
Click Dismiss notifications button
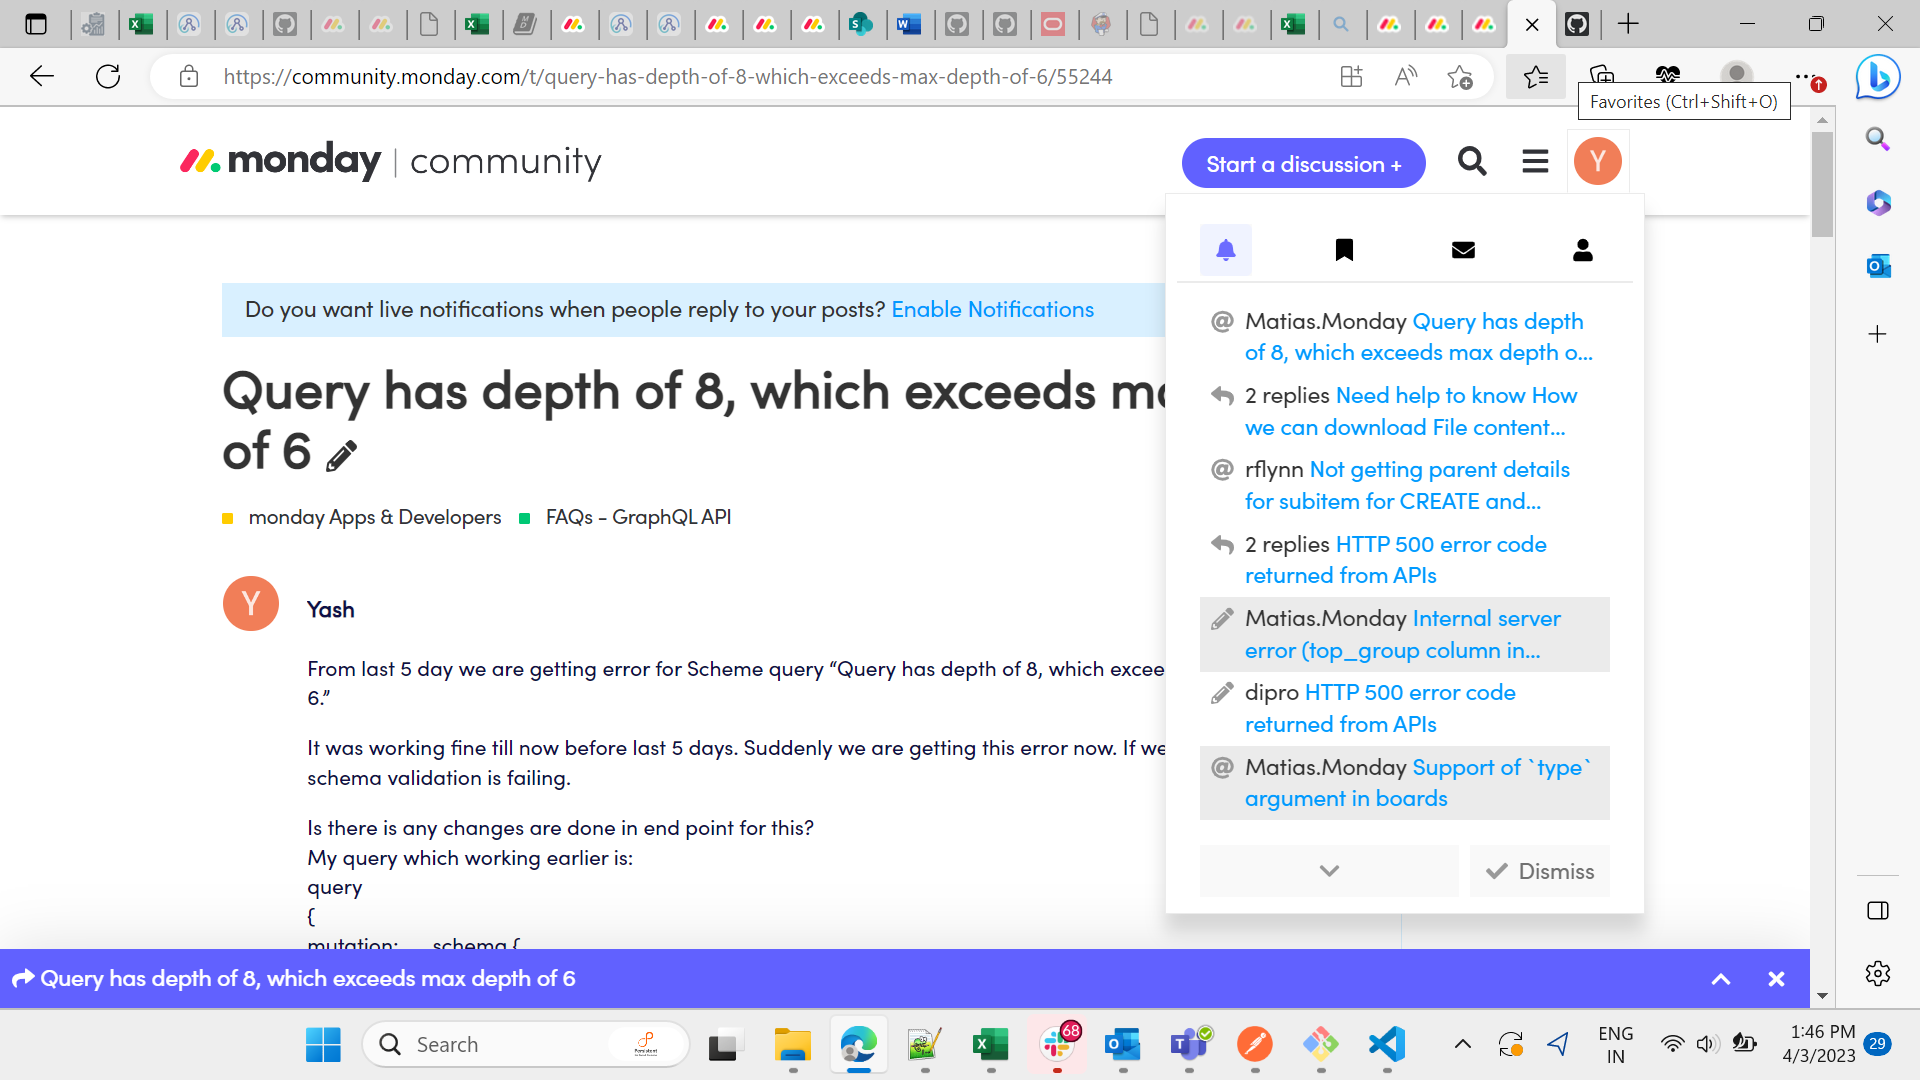(1540, 871)
